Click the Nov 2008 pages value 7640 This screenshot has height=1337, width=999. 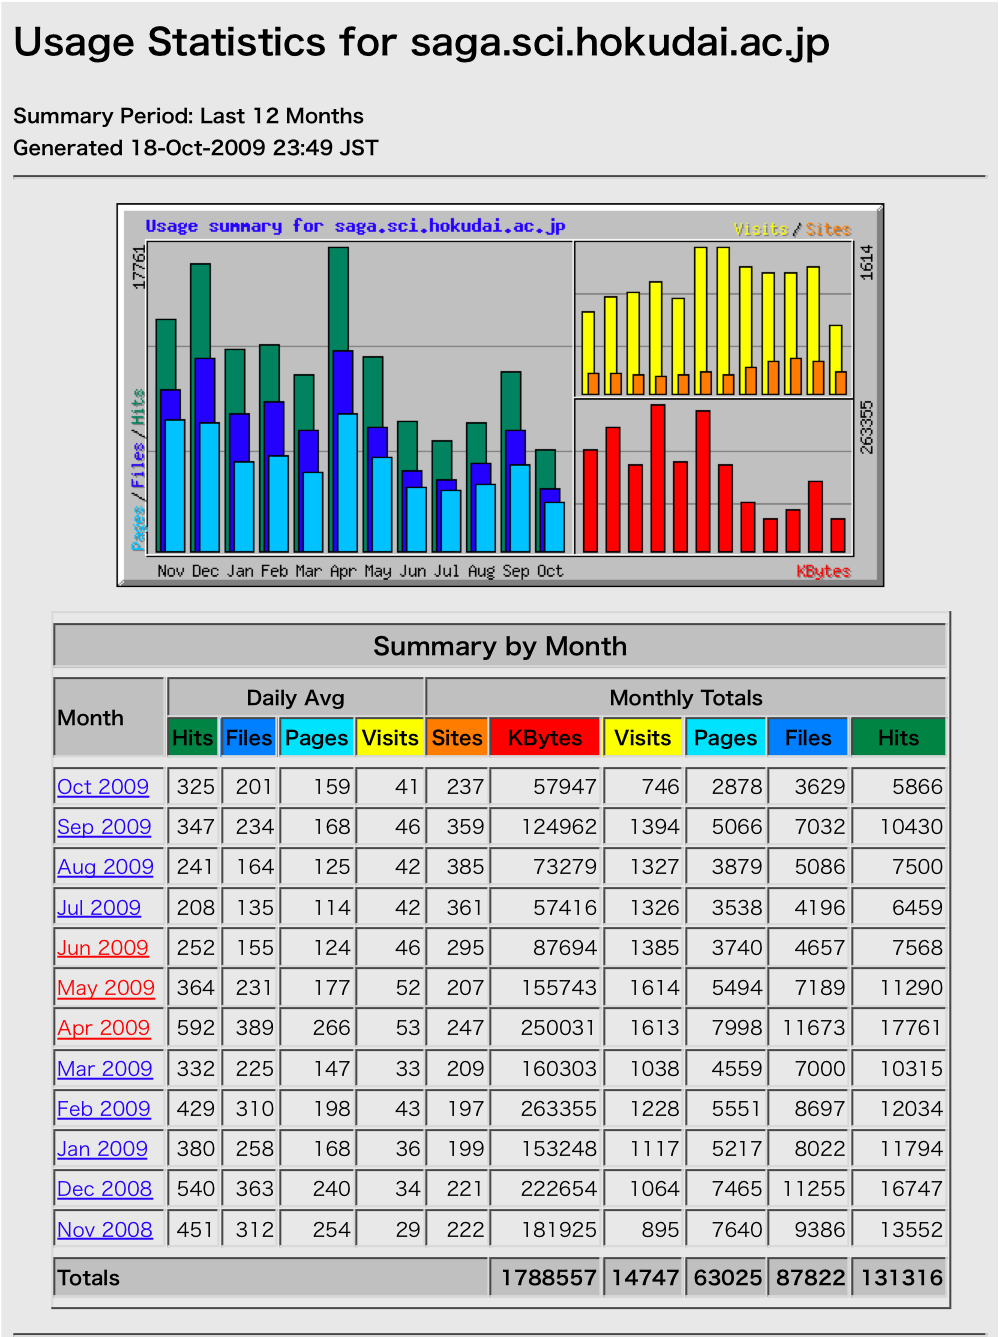737,1230
